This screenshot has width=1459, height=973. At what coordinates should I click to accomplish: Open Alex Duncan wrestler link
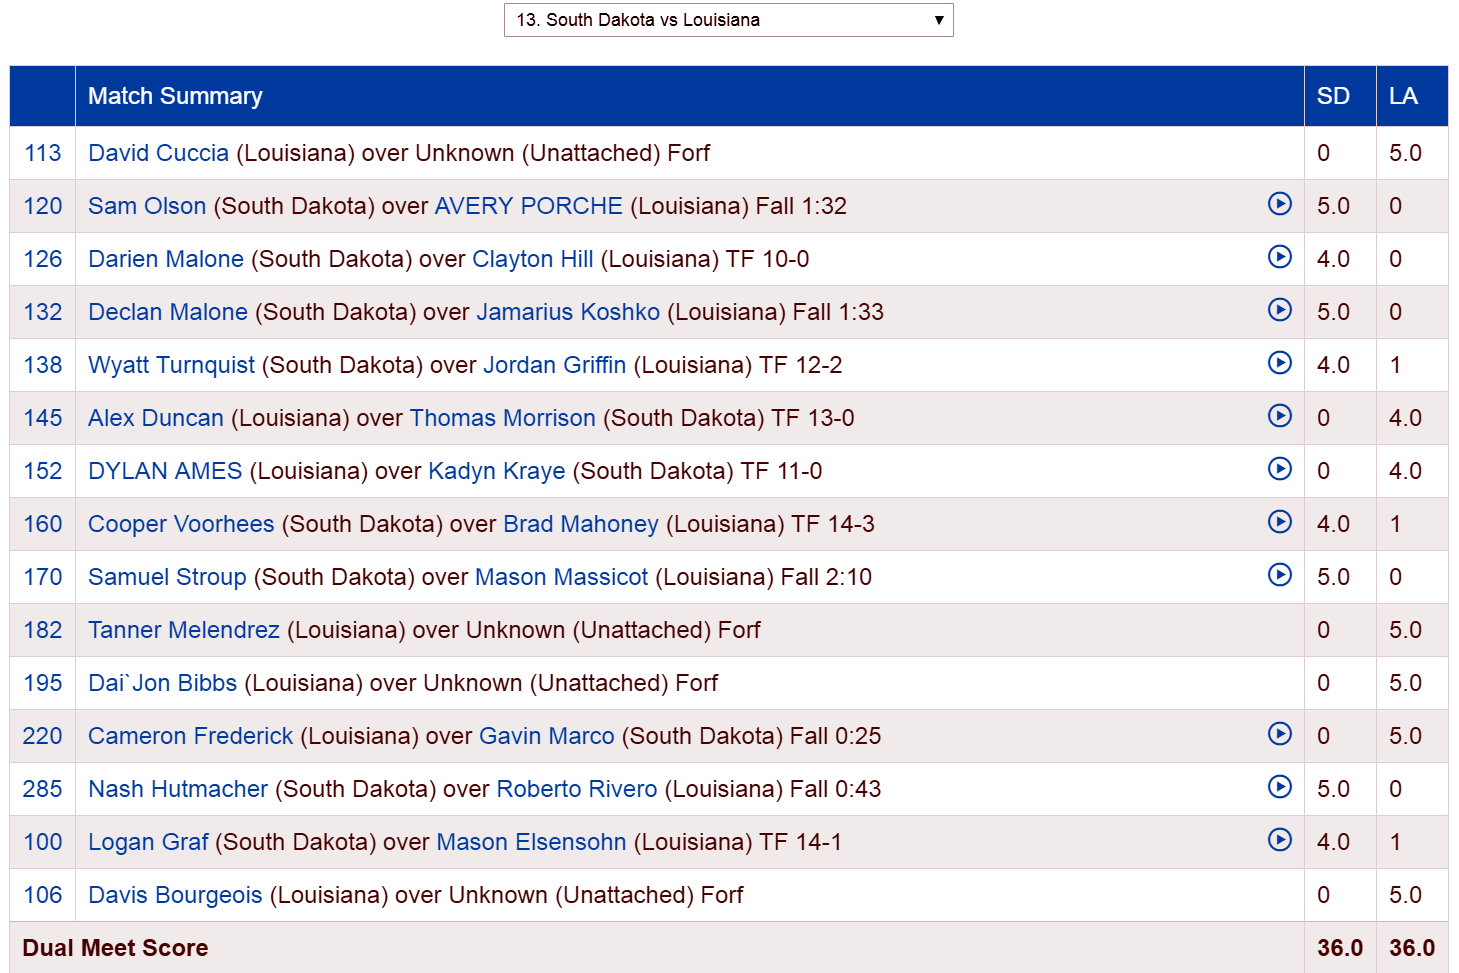156,418
